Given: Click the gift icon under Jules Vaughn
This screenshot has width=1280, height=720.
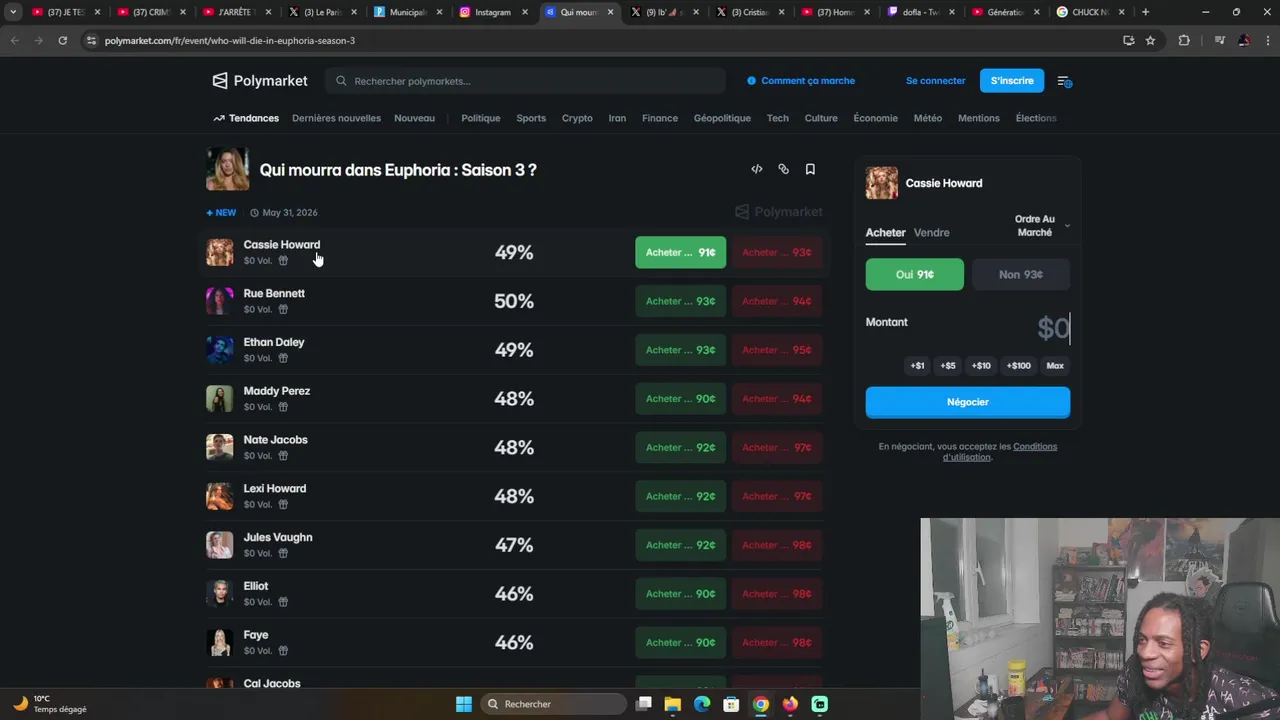Looking at the screenshot, I should tap(283, 553).
